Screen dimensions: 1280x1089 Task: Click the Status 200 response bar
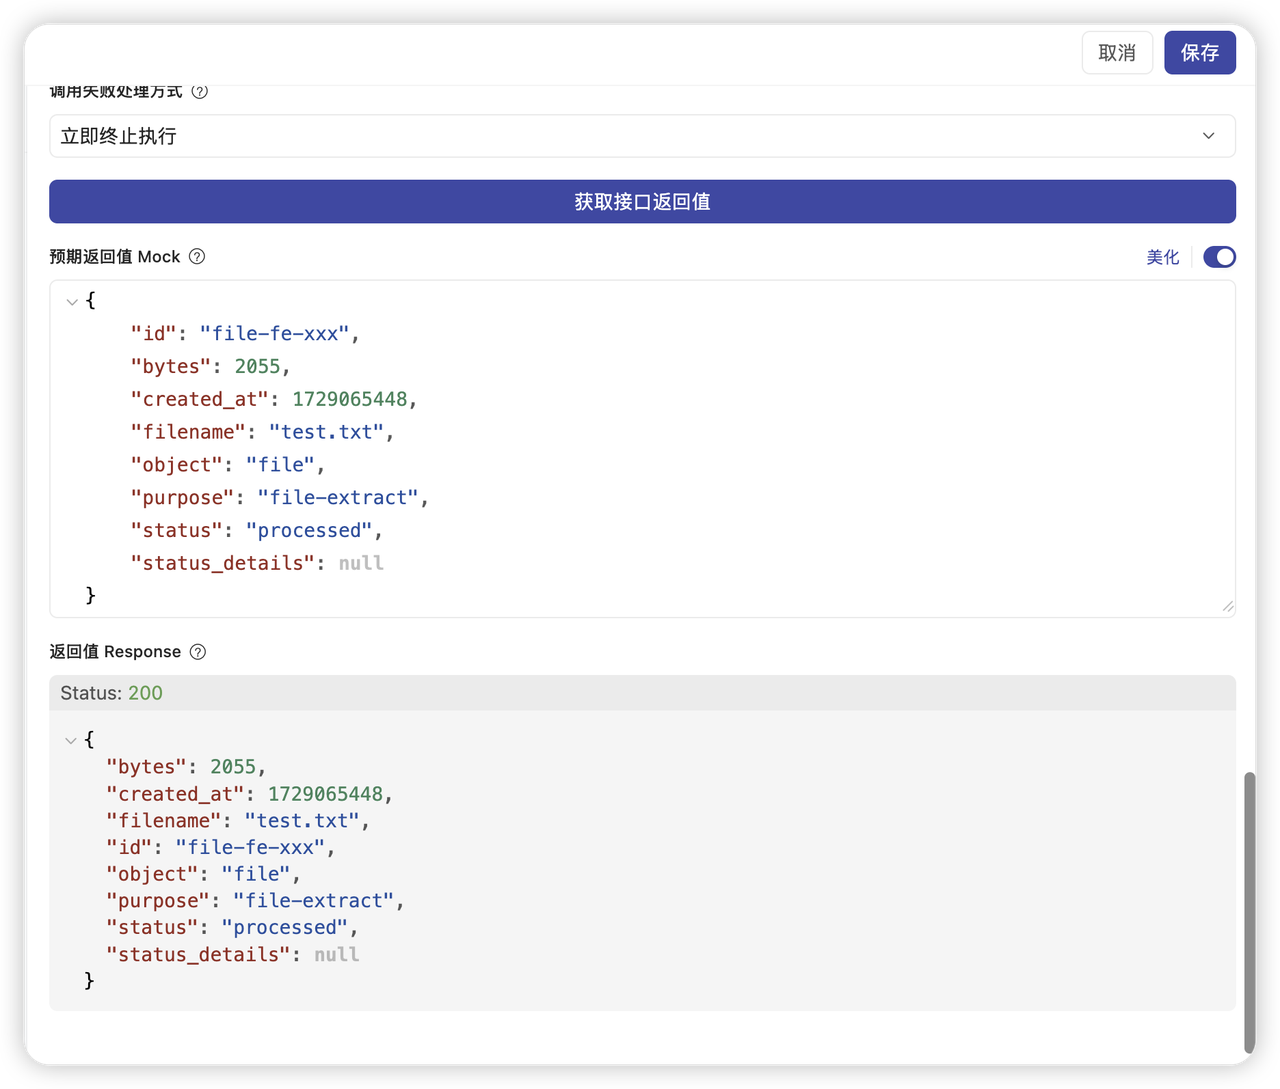pos(642,693)
